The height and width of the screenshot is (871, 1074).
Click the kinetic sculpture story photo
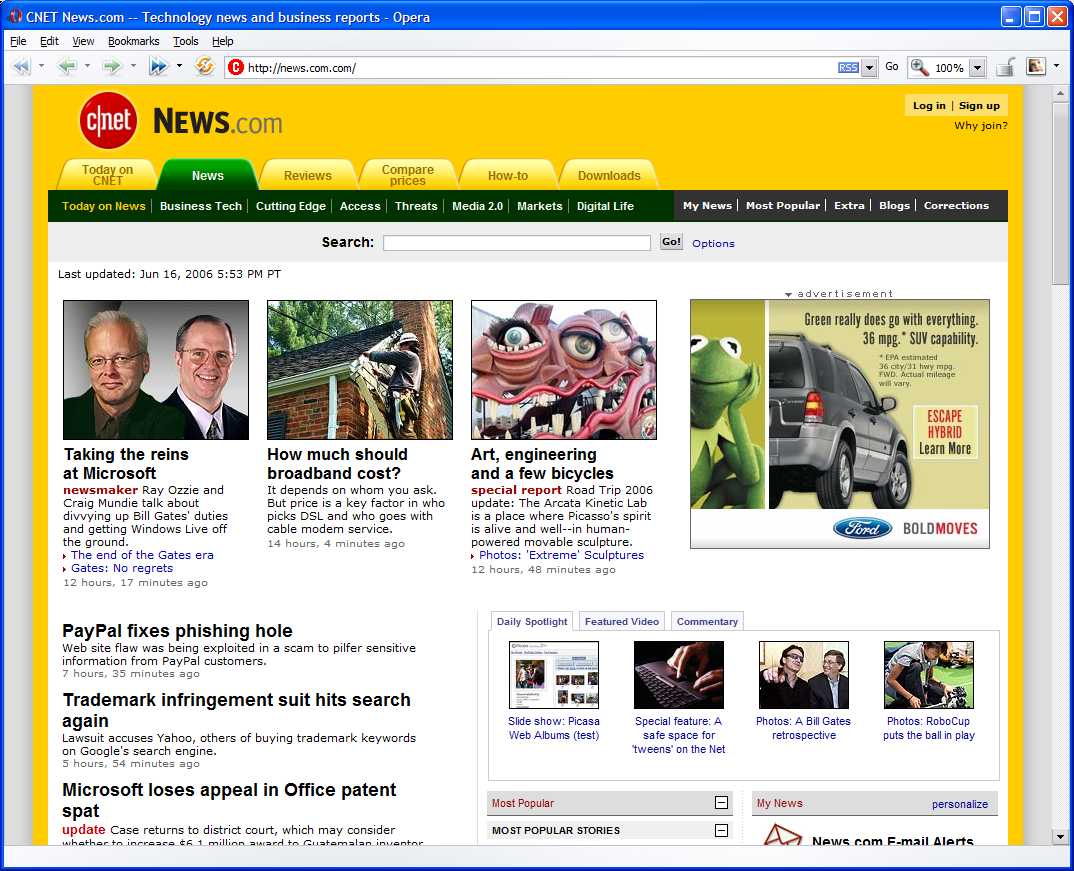[564, 370]
